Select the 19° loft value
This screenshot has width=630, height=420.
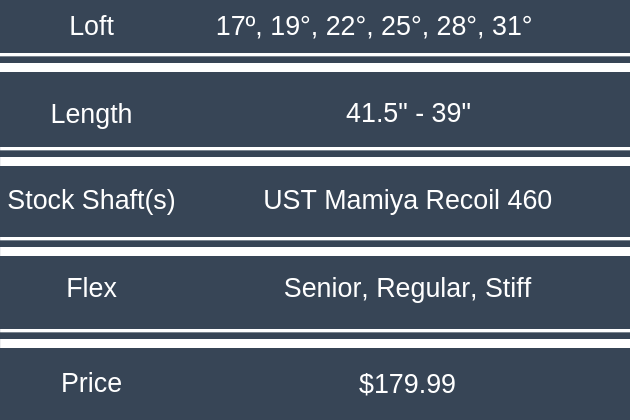291,26
